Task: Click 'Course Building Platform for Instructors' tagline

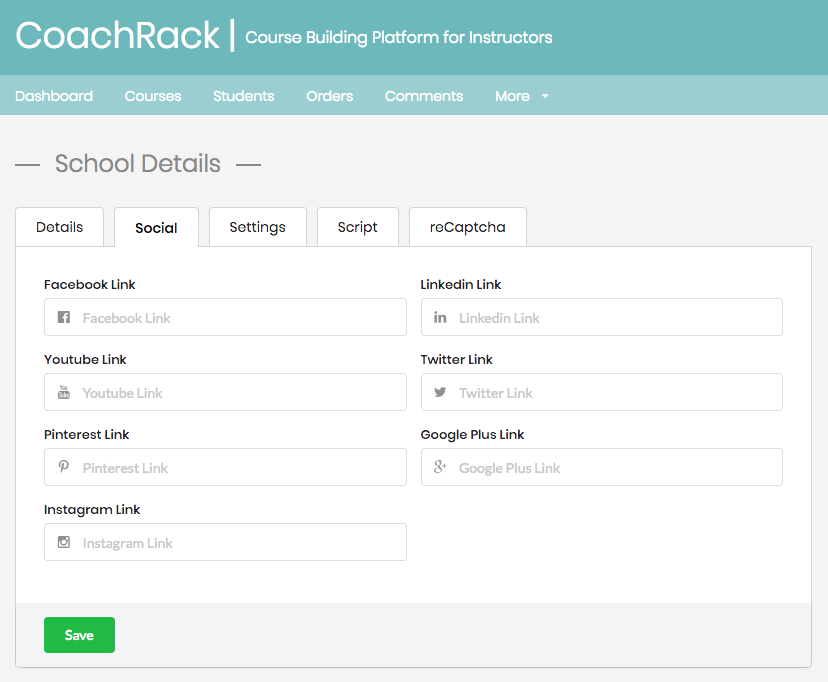Action: pyautogui.click(x=399, y=37)
